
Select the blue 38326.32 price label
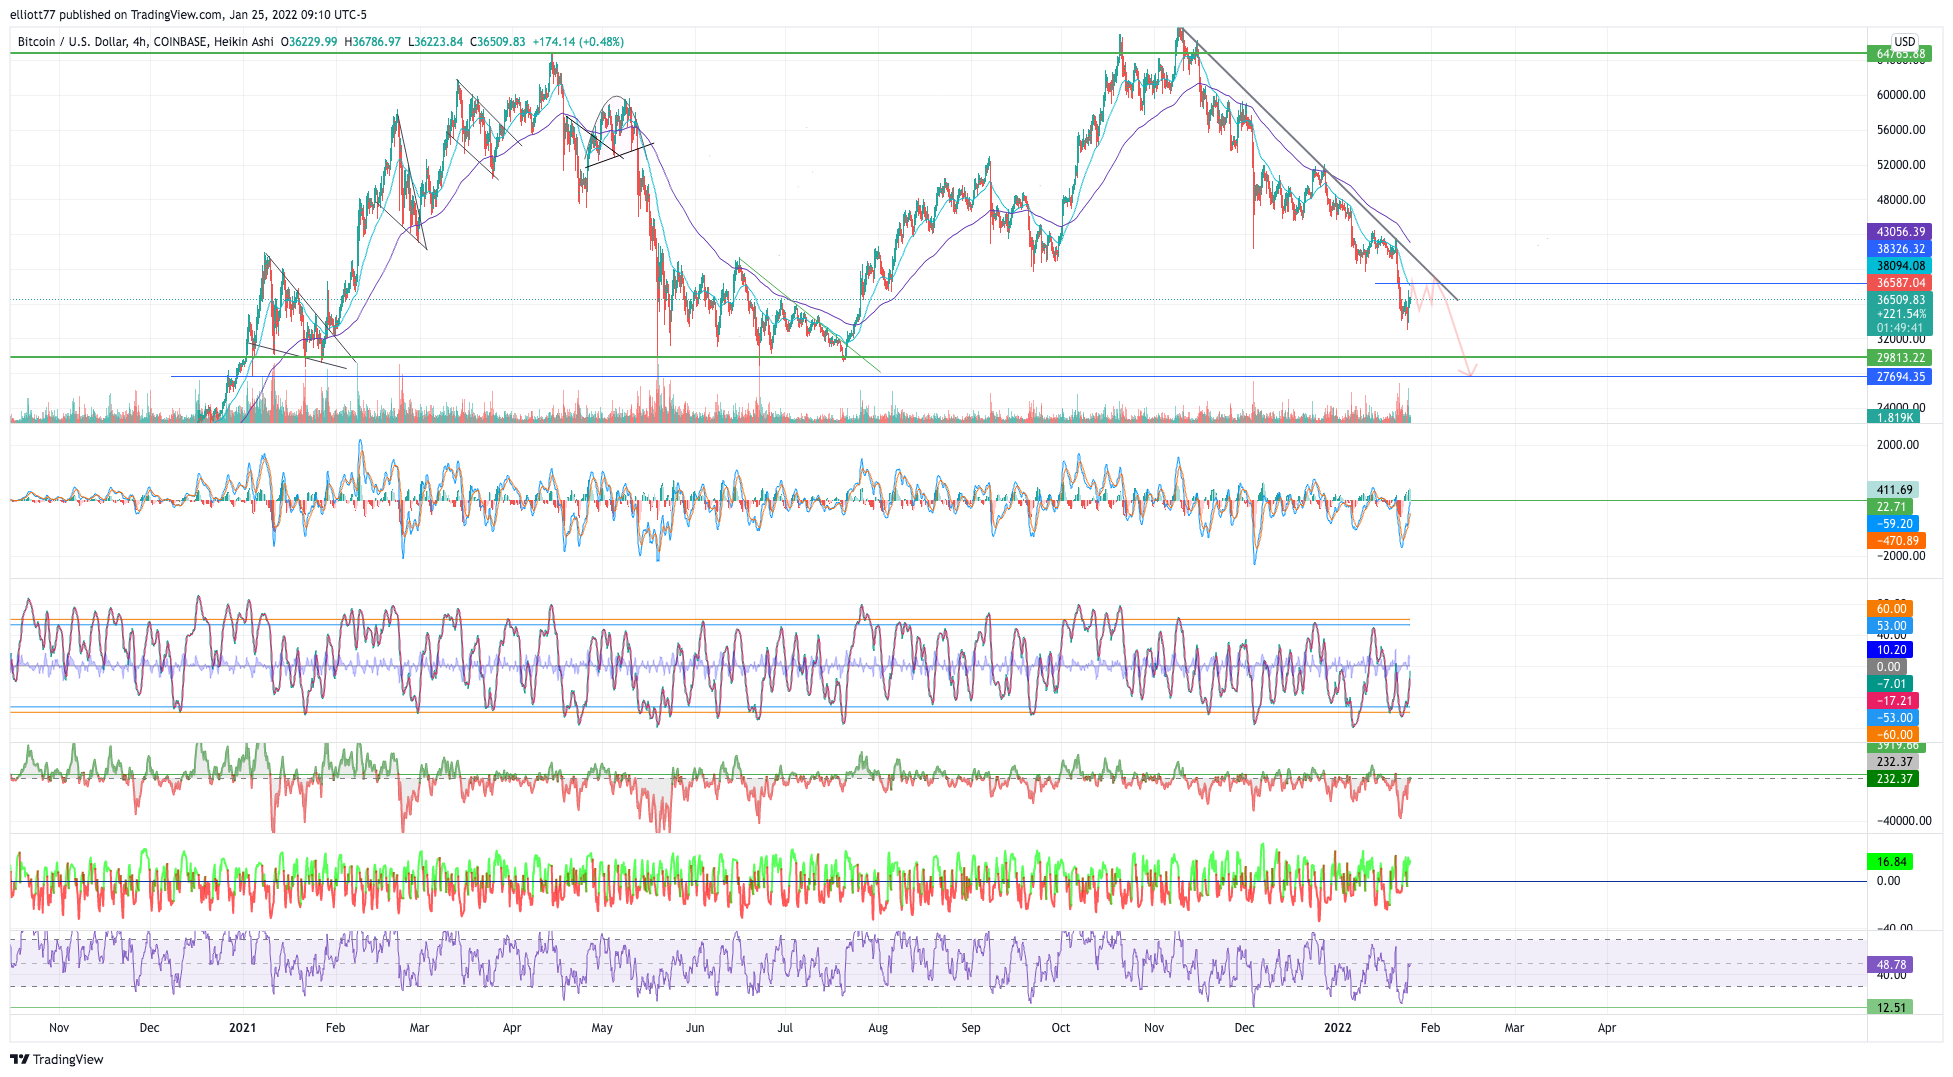1899,249
